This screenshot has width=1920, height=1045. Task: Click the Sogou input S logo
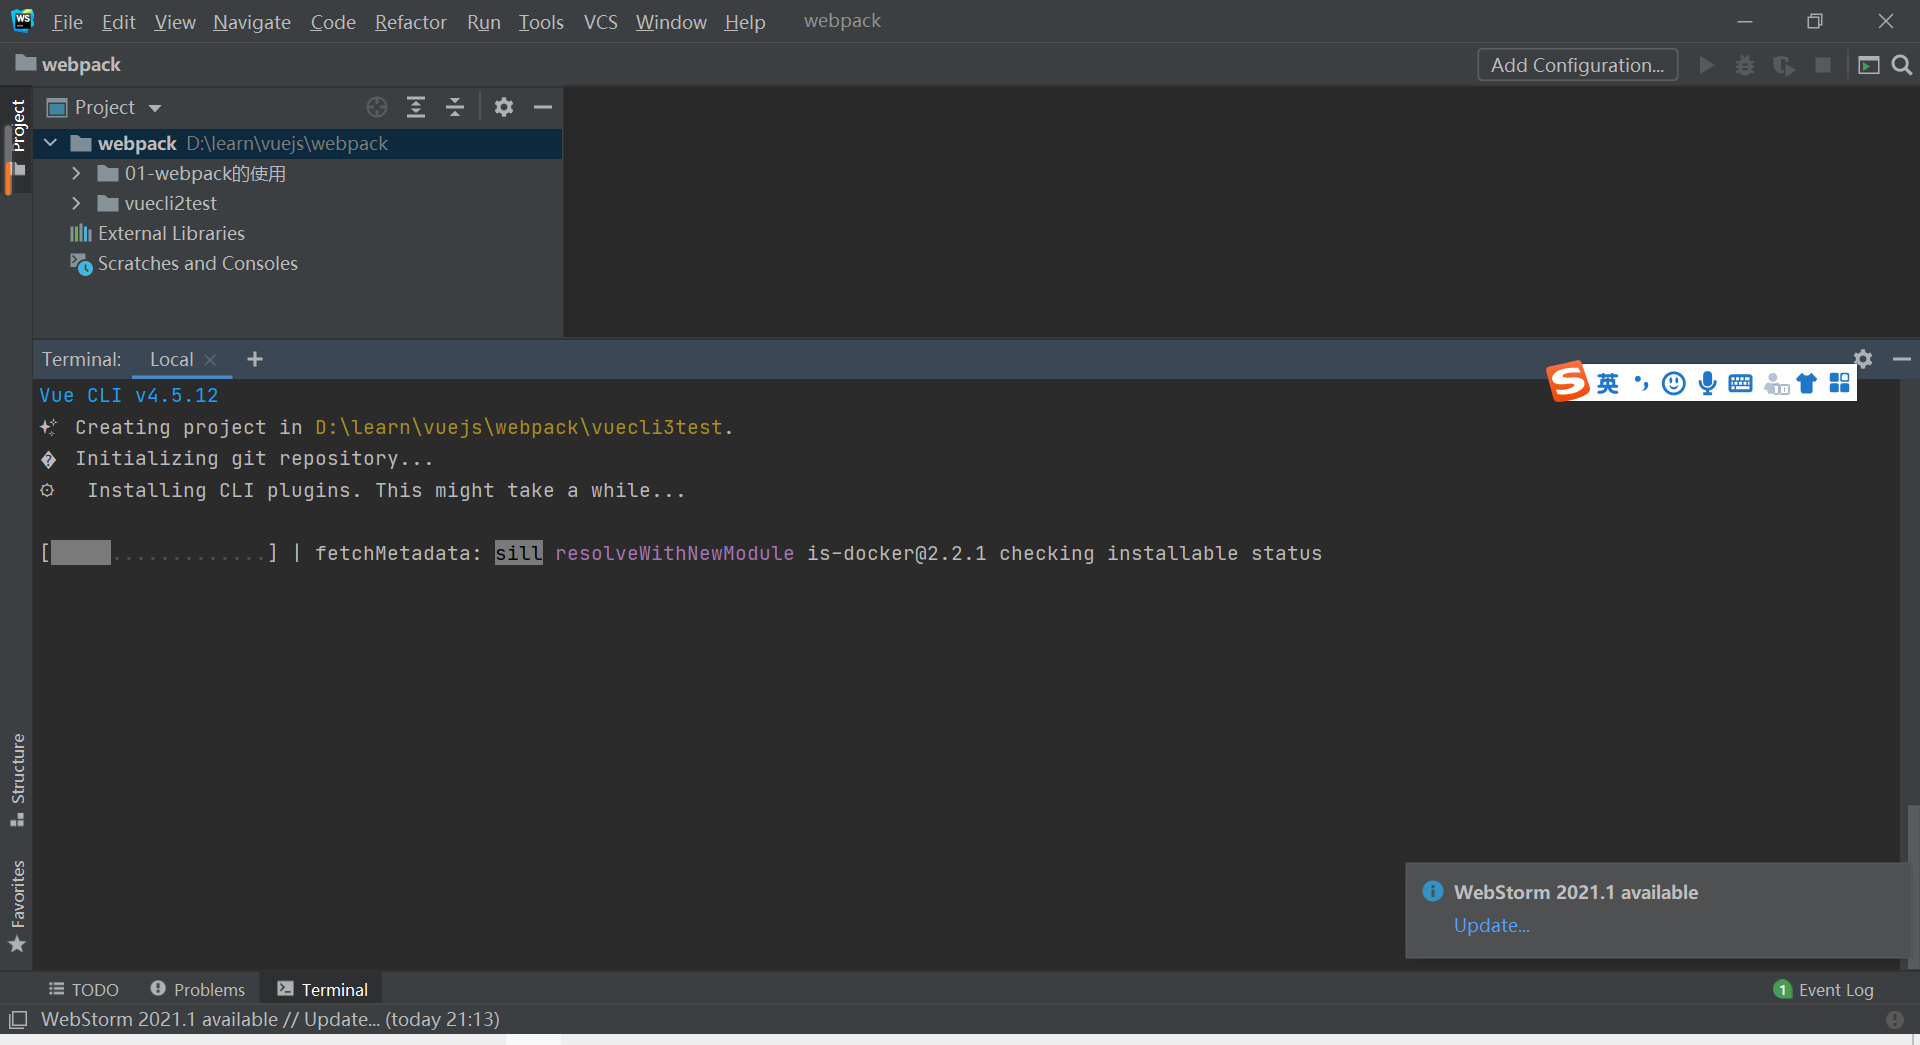pyautogui.click(x=1568, y=381)
